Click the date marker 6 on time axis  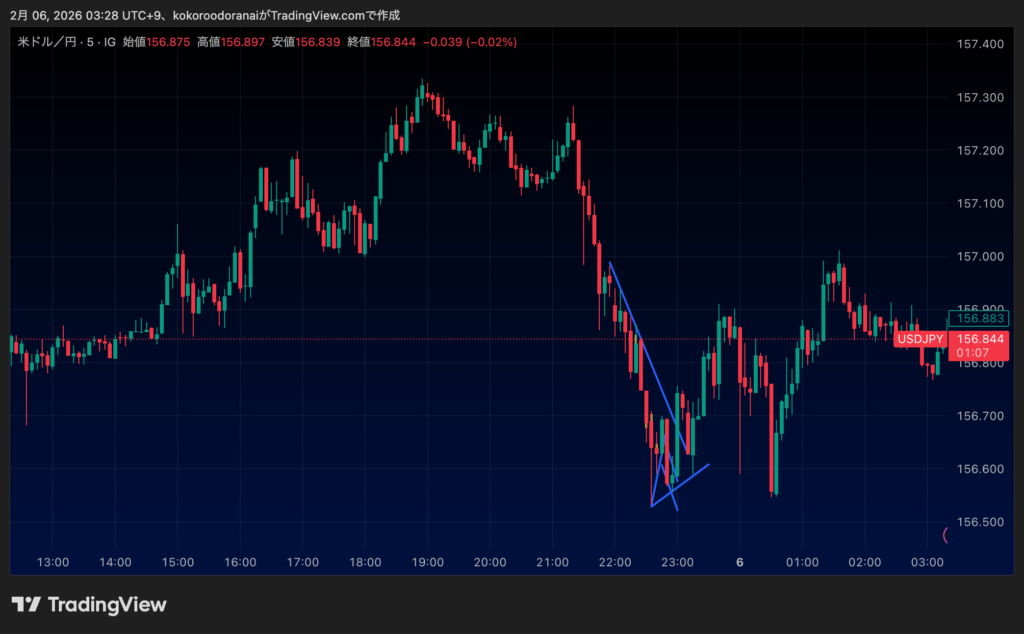pos(740,562)
